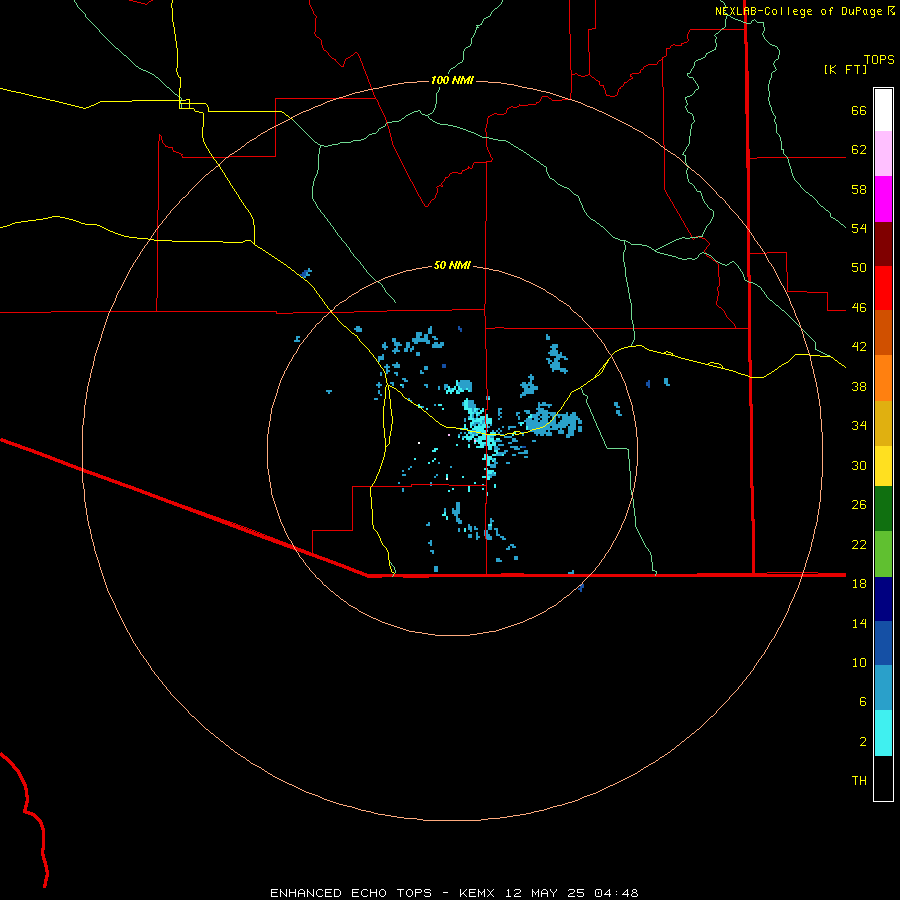The width and height of the screenshot is (900, 900).
Task: Click the yellow legend color segment
Action: pyautogui.click(x=883, y=466)
